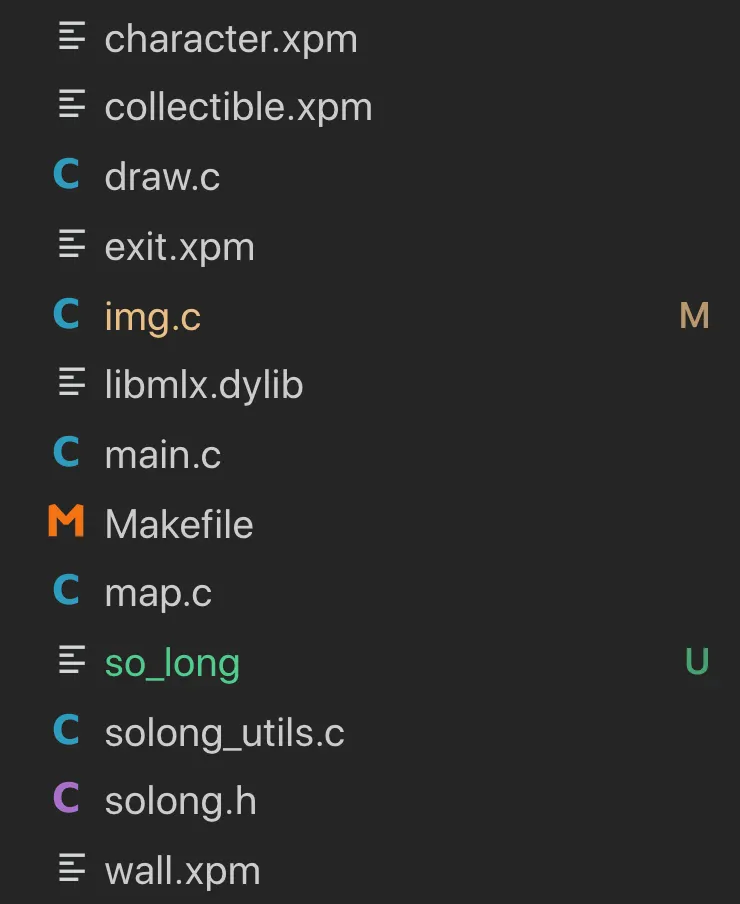Open main.c source file
This screenshot has height=904, width=740.
pos(162,455)
